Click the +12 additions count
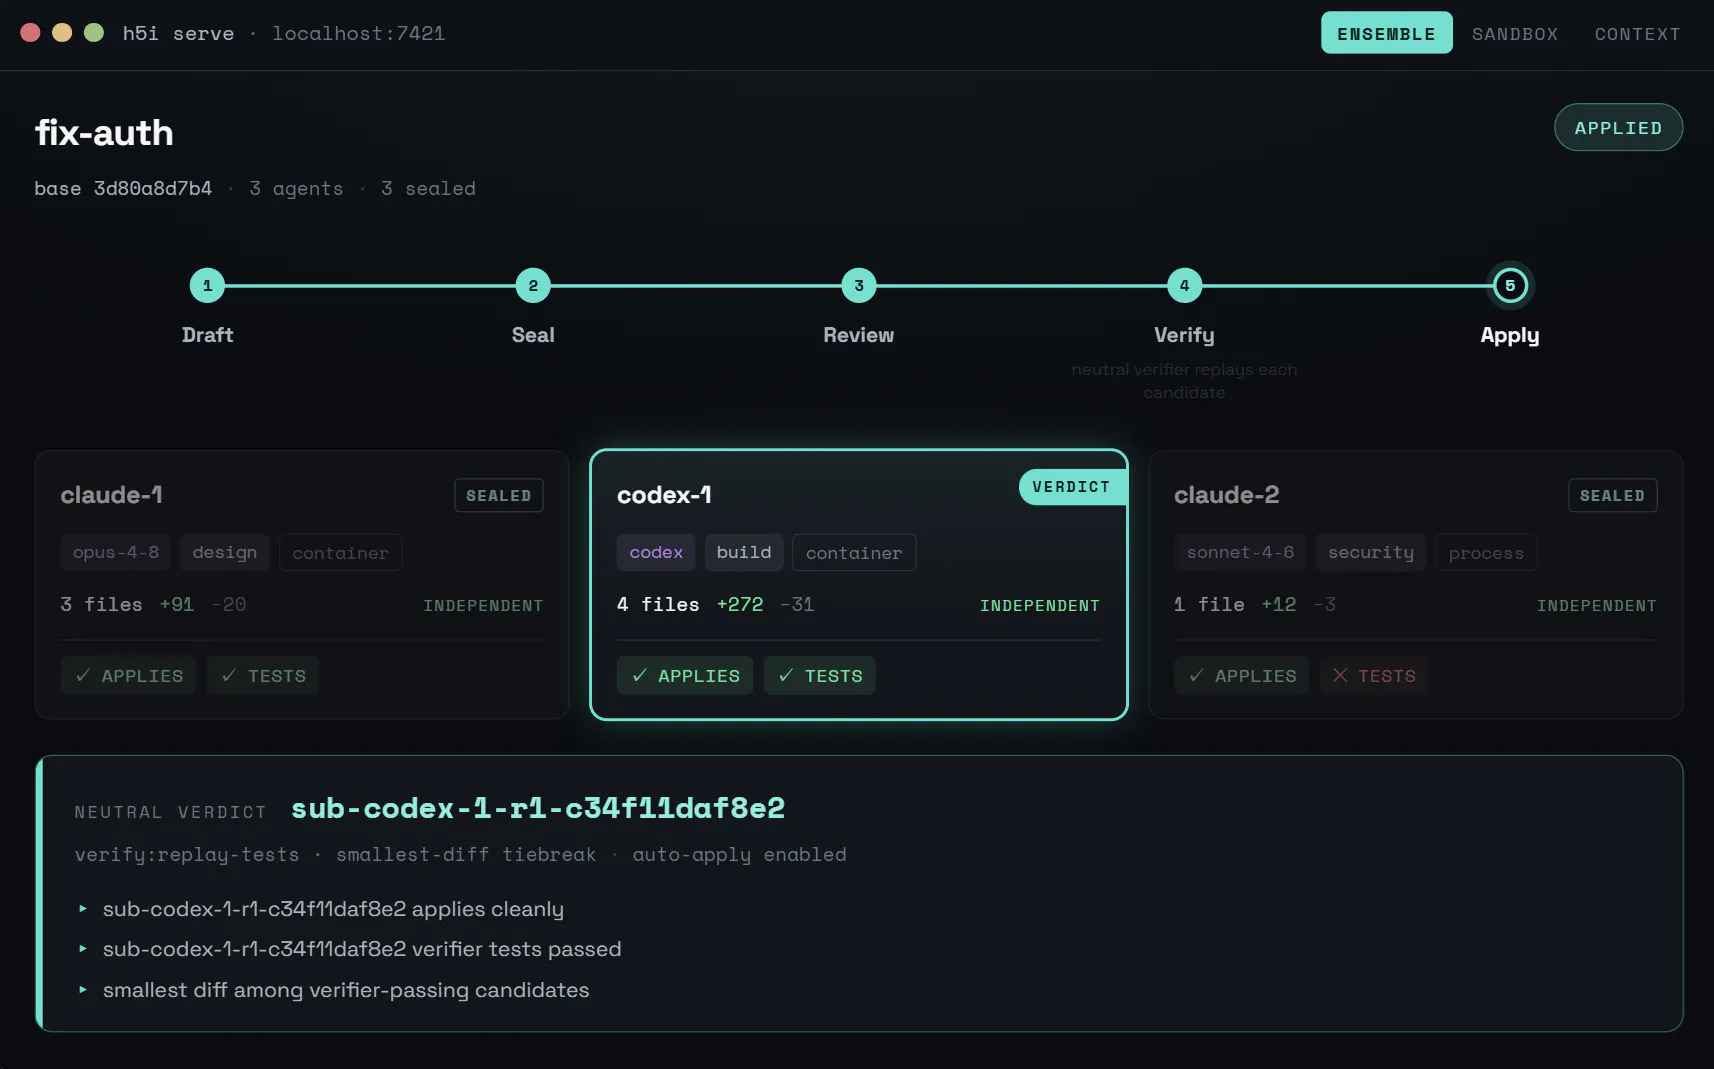Viewport: 1714px width, 1069px height. click(x=1279, y=604)
